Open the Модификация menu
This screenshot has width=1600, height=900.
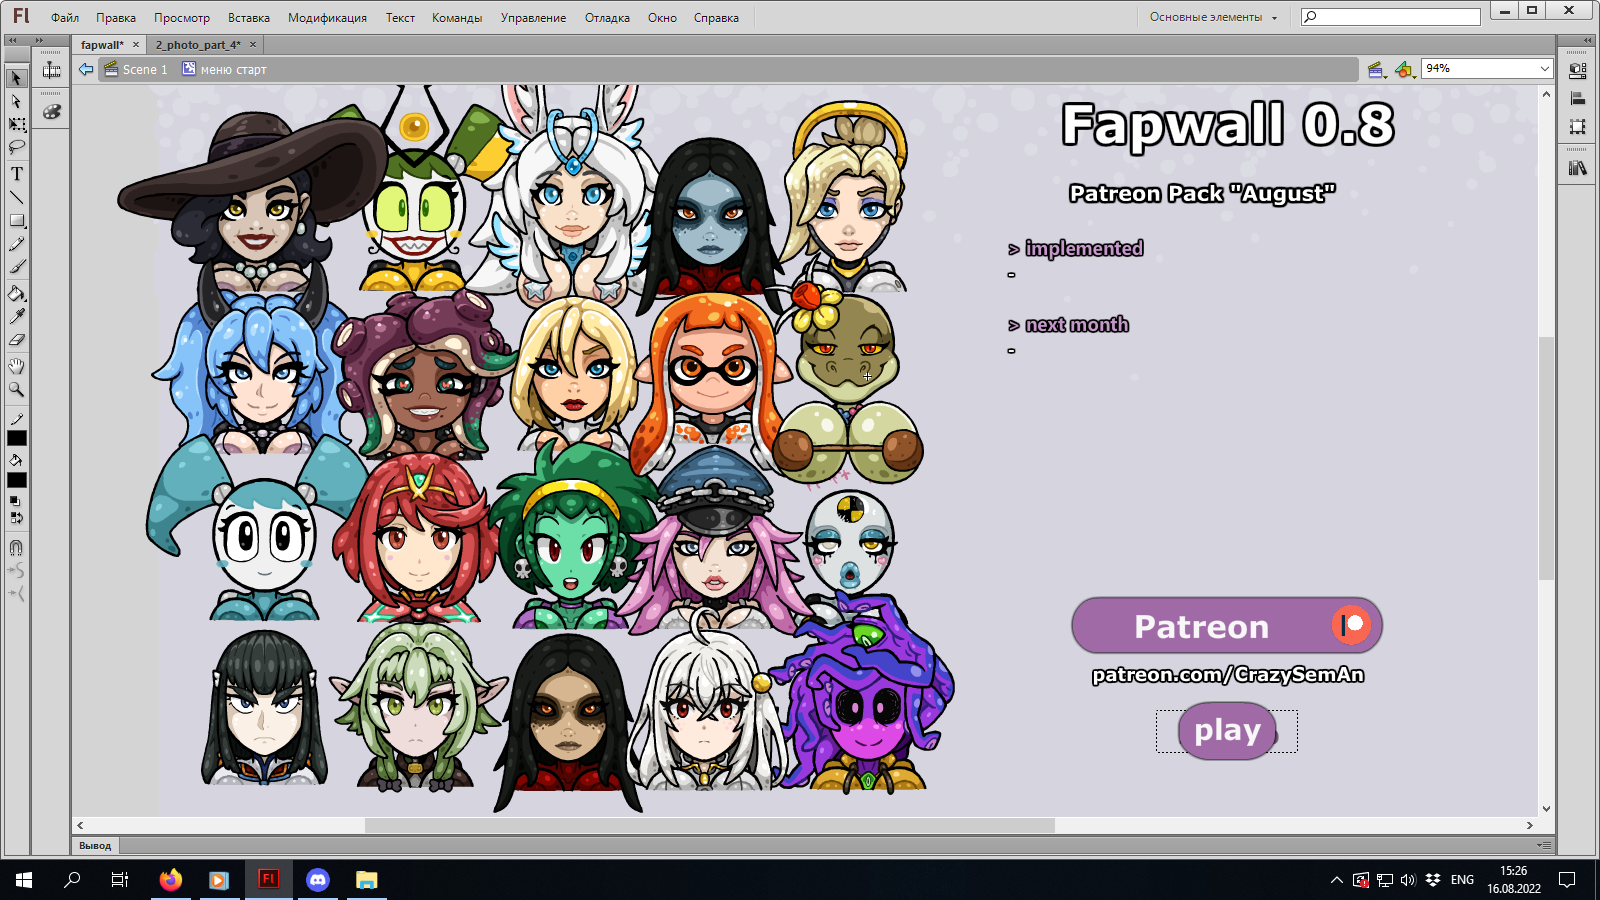[x=327, y=18]
